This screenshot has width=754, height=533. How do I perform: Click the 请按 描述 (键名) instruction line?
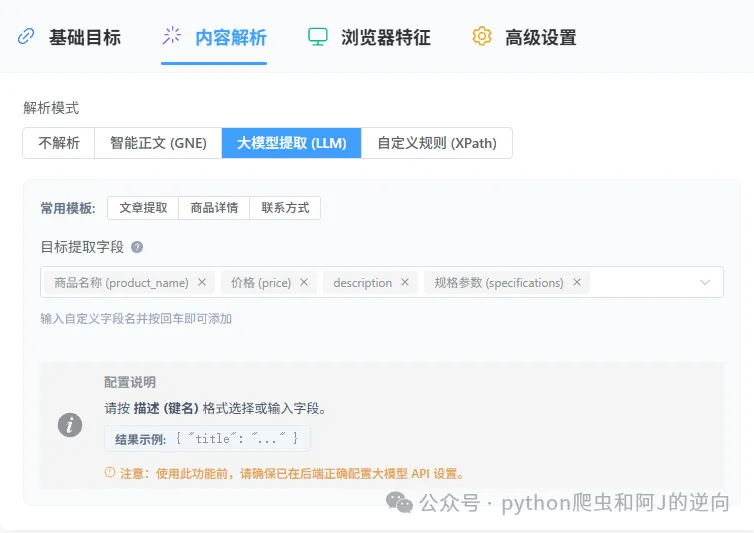(x=216, y=408)
